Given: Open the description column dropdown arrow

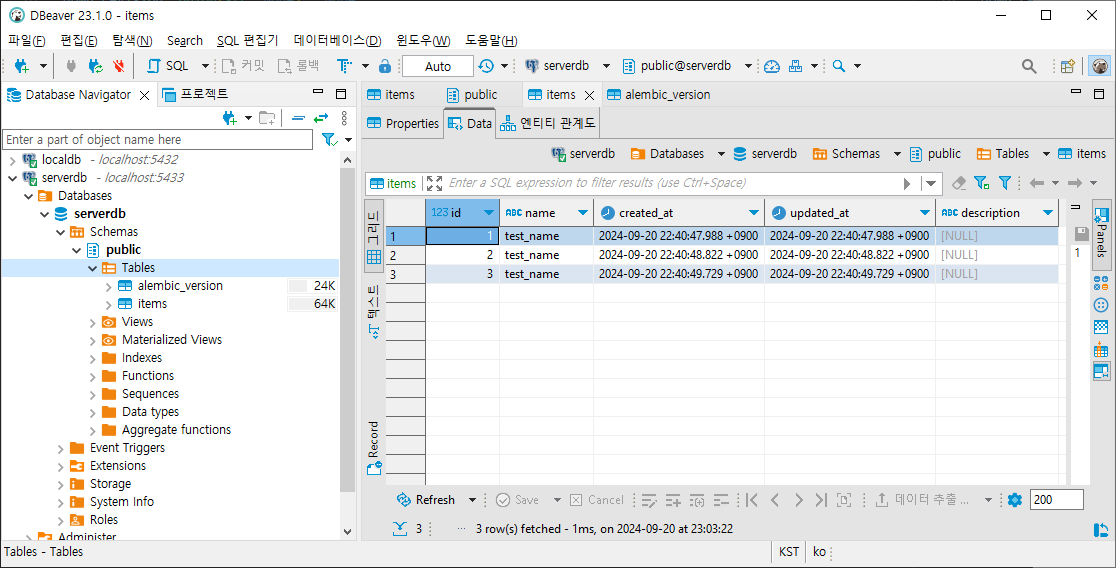Looking at the screenshot, I should [1048, 213].
